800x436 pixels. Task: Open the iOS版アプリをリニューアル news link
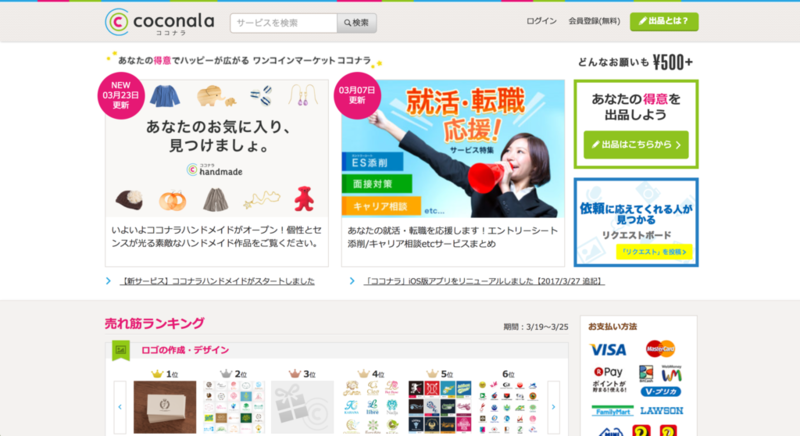484,281
